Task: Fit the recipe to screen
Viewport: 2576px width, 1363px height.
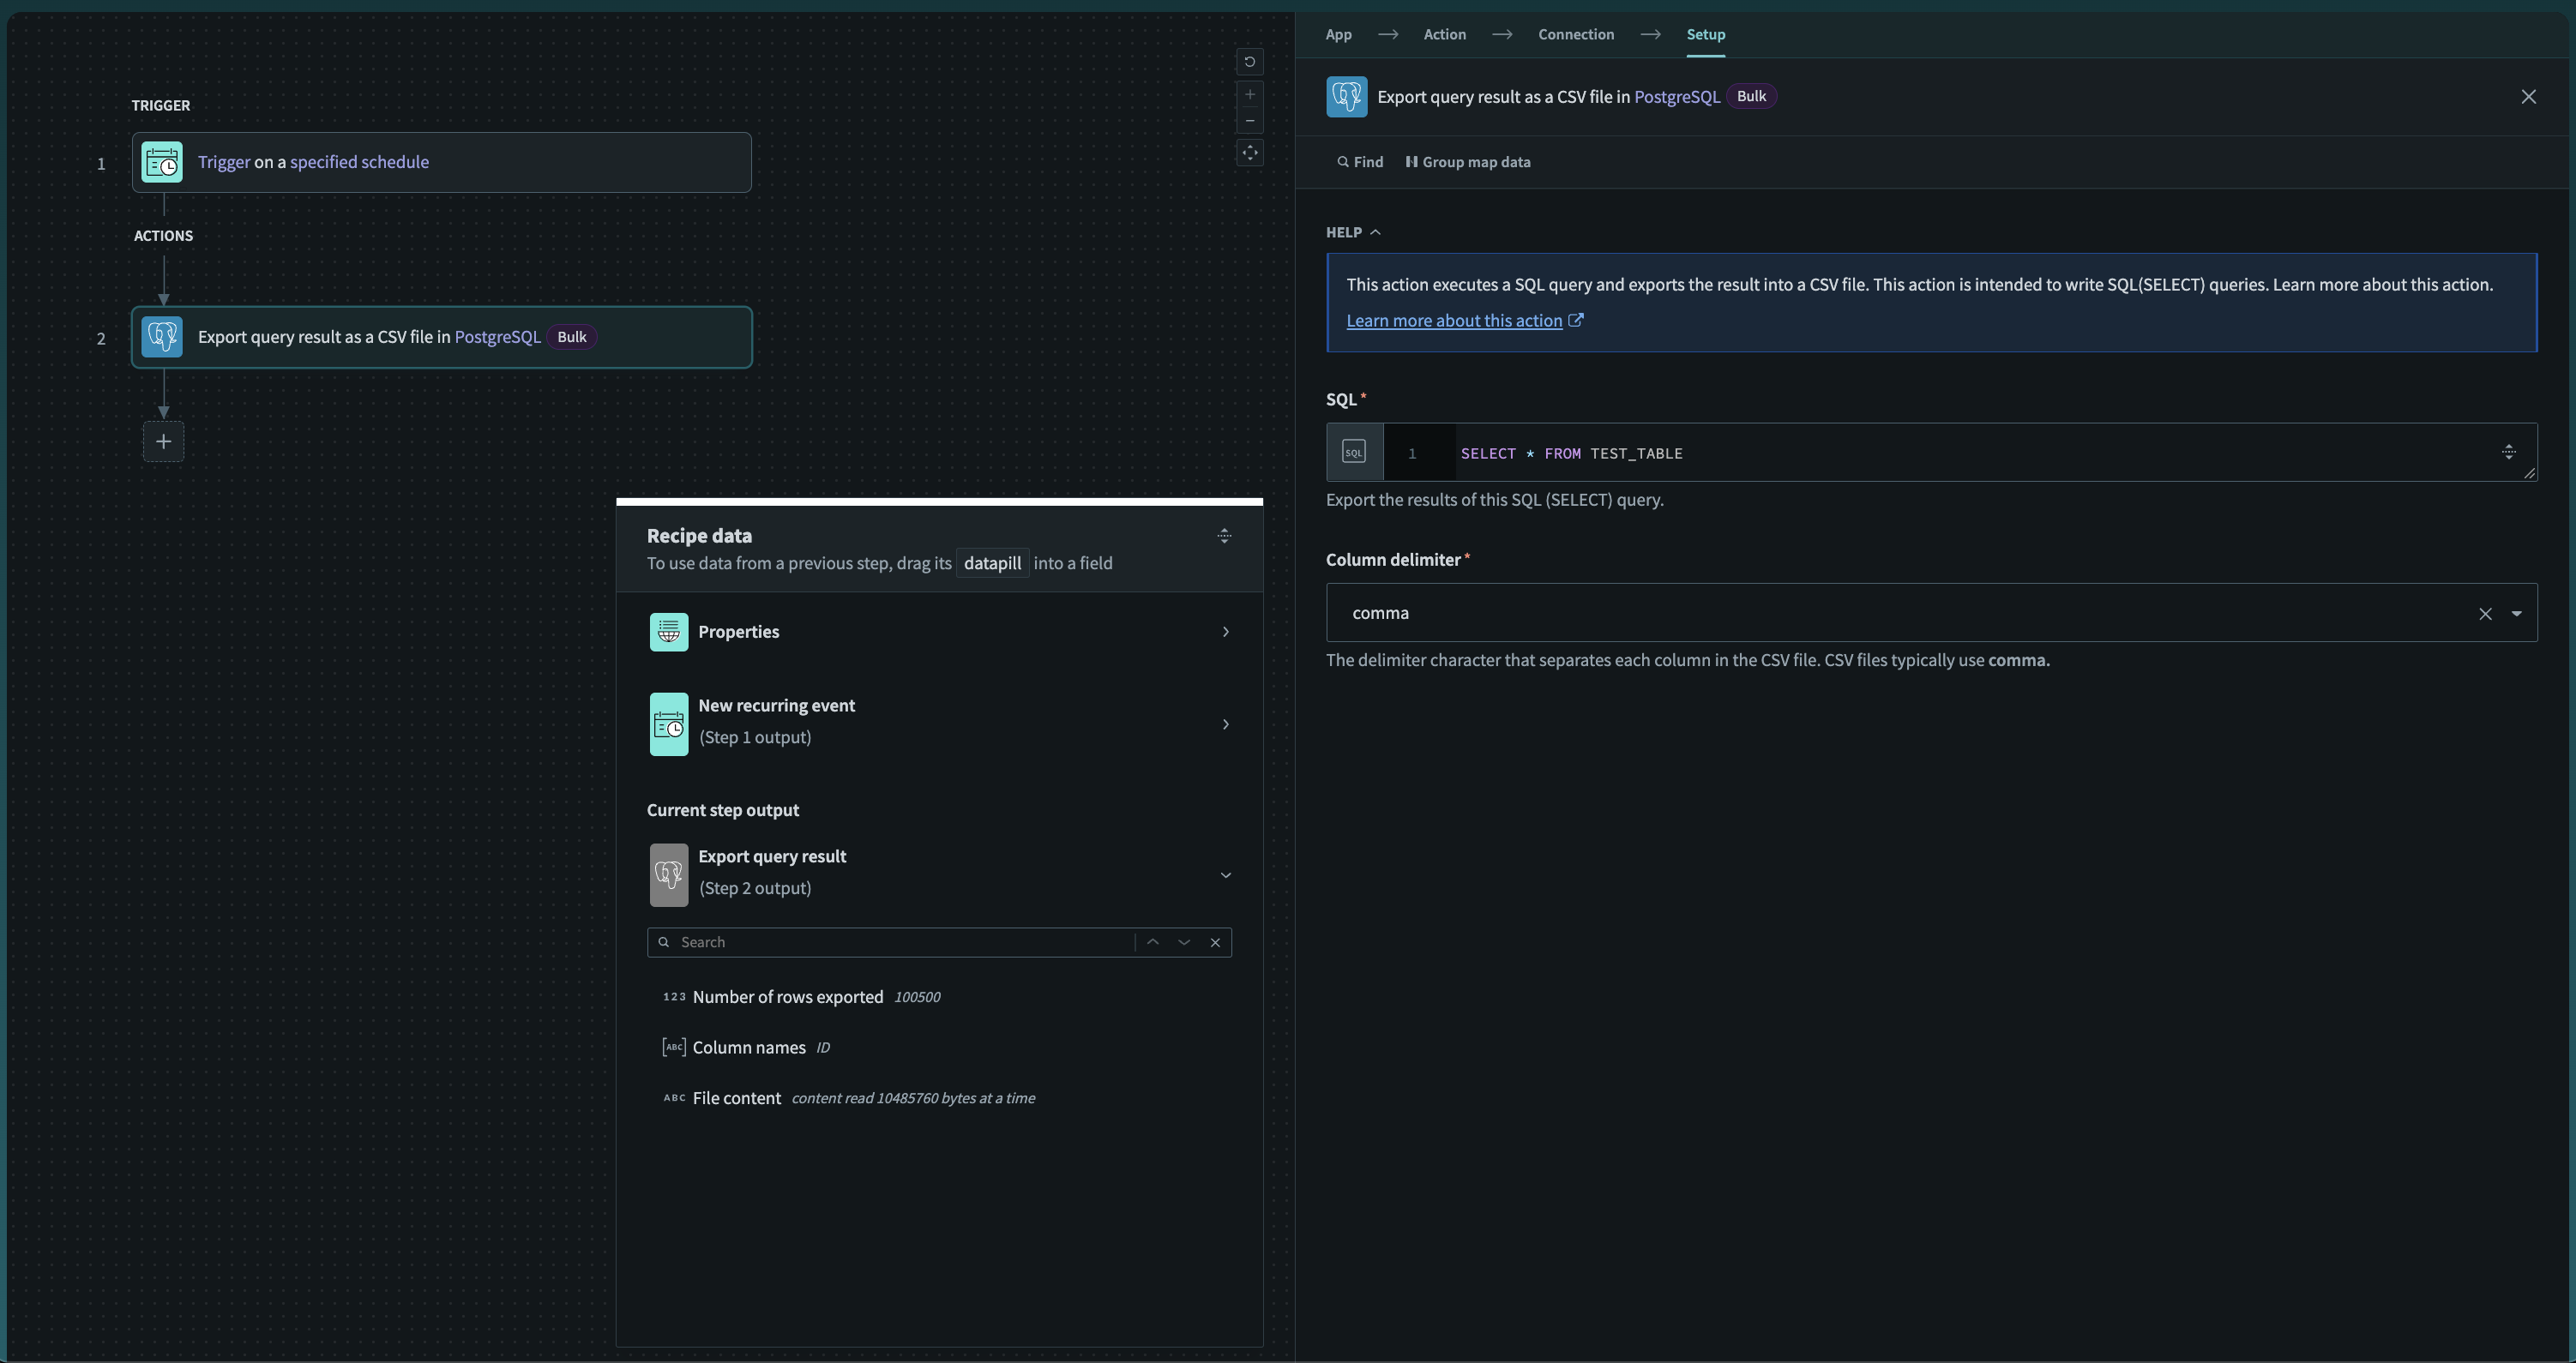Action: point(1249,153)
